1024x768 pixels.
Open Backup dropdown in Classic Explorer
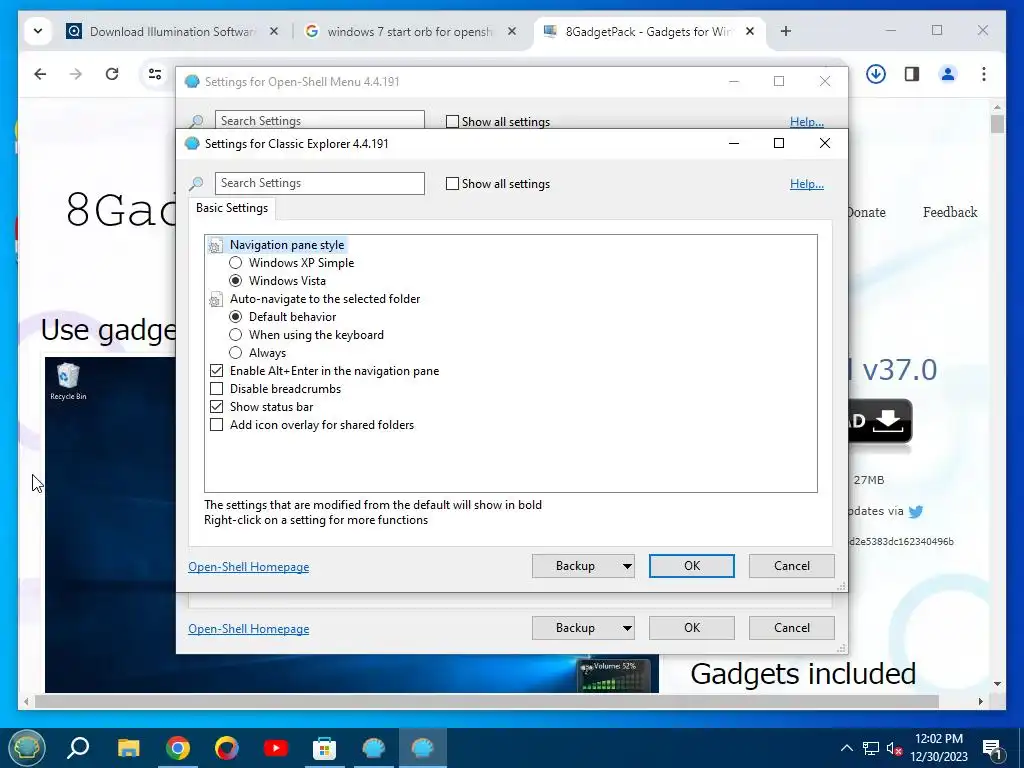click(626, 566)
